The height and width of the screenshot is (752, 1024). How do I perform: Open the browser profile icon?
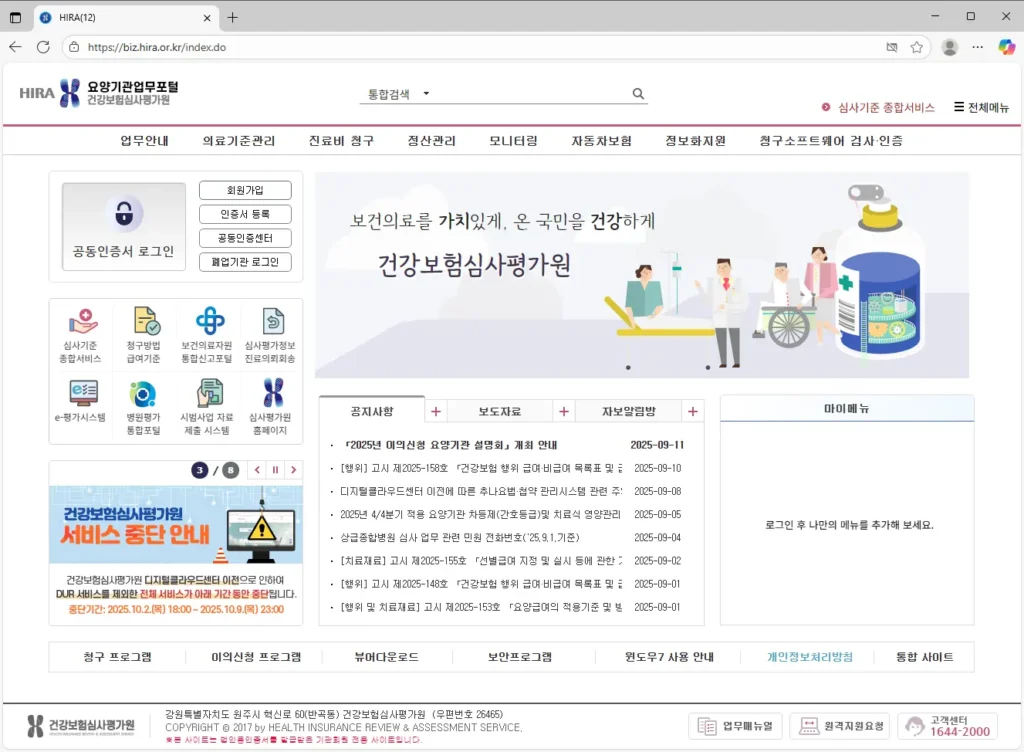click(x=950, y=47)
